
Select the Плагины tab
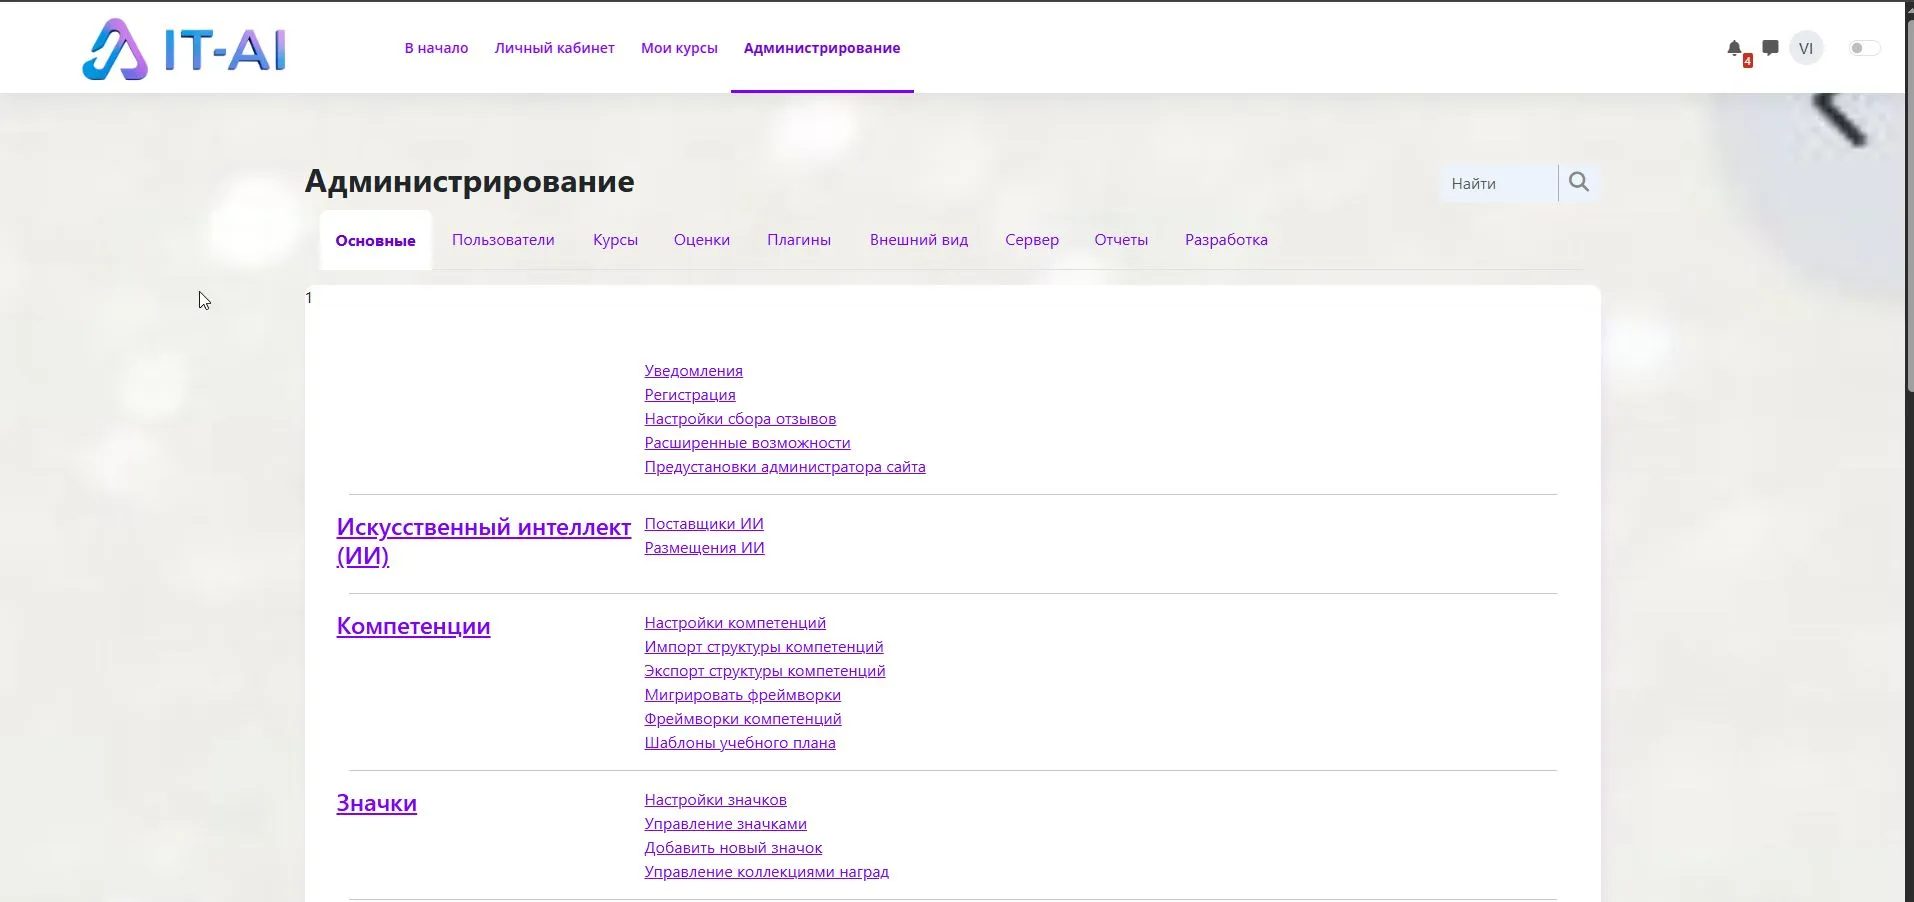[x=799, y=240]
